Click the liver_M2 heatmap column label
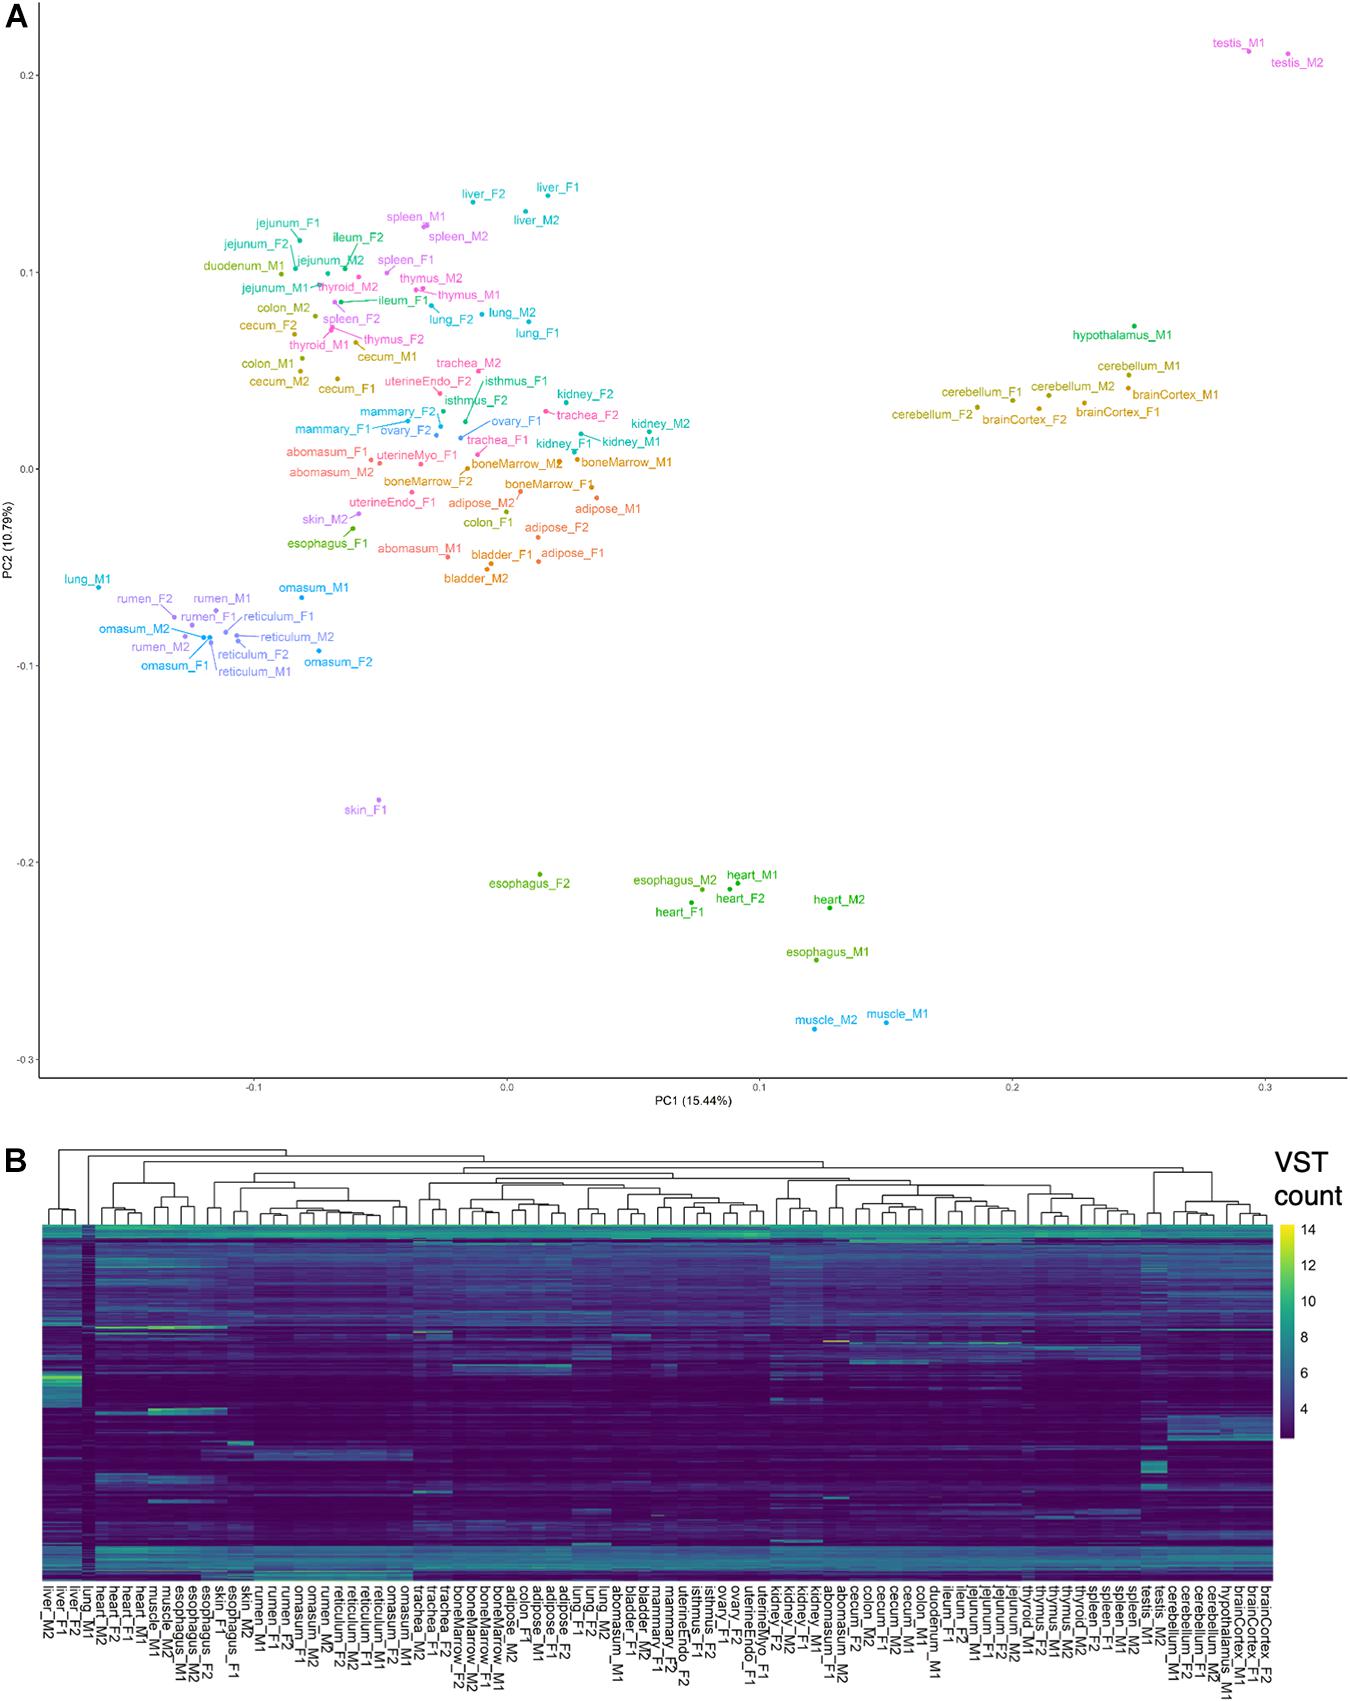1350x1701 pixels. (x=49, y=1612)
